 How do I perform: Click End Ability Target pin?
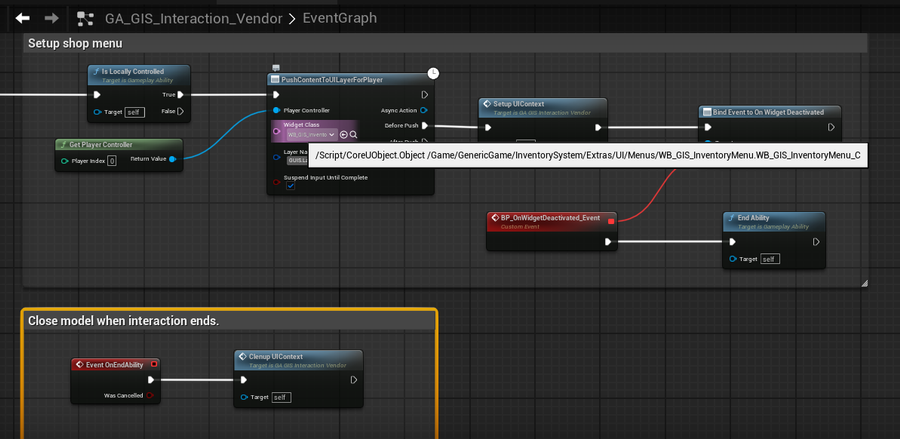point(732,259)
